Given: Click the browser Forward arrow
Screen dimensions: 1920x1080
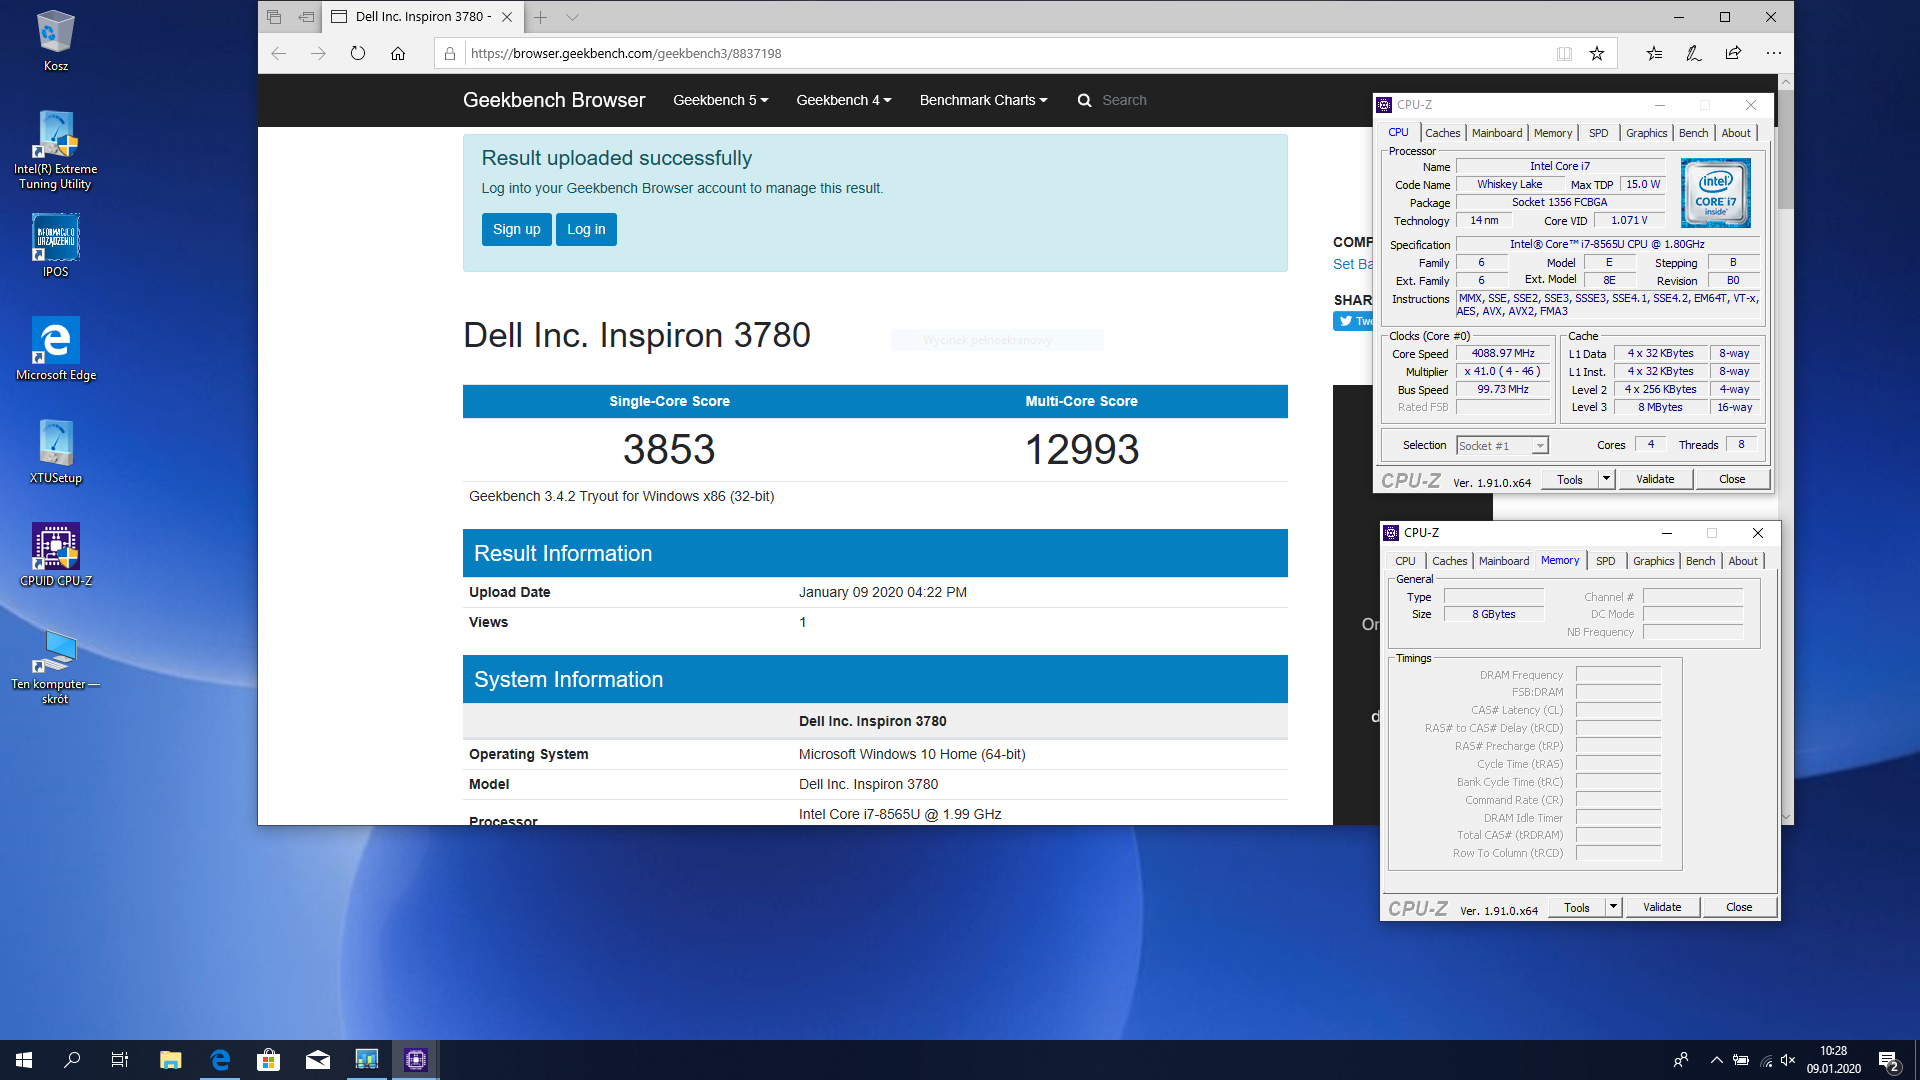Looking at the screenshot, I should 318,53.
